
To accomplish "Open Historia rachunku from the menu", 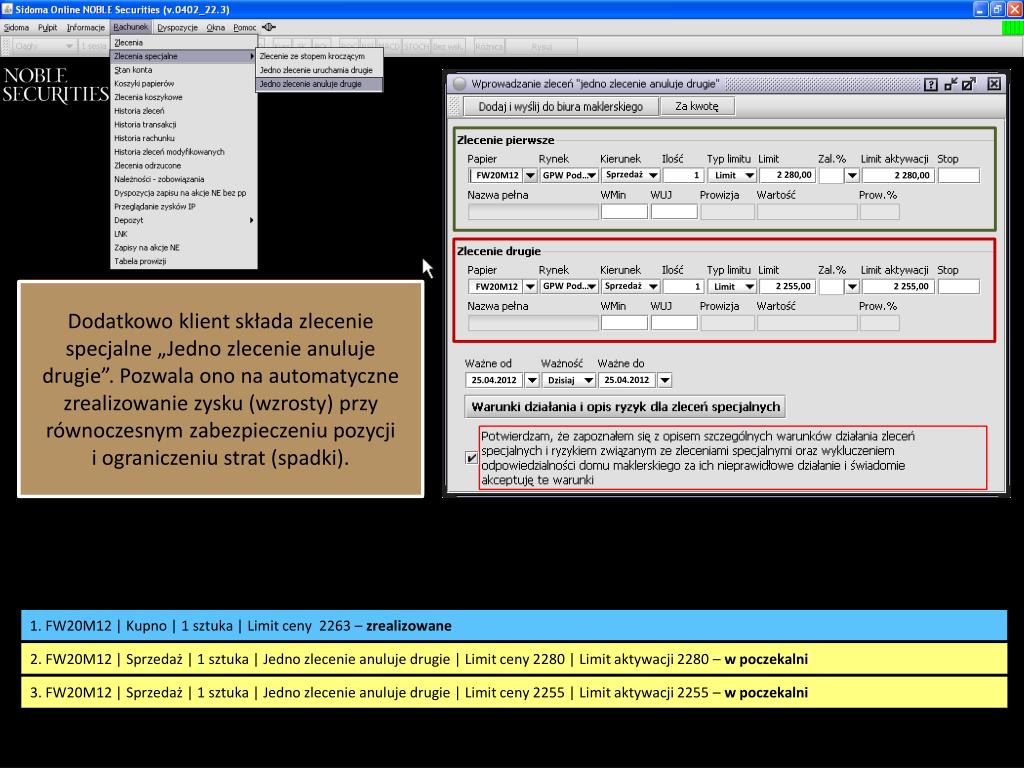I will point(184,138).
